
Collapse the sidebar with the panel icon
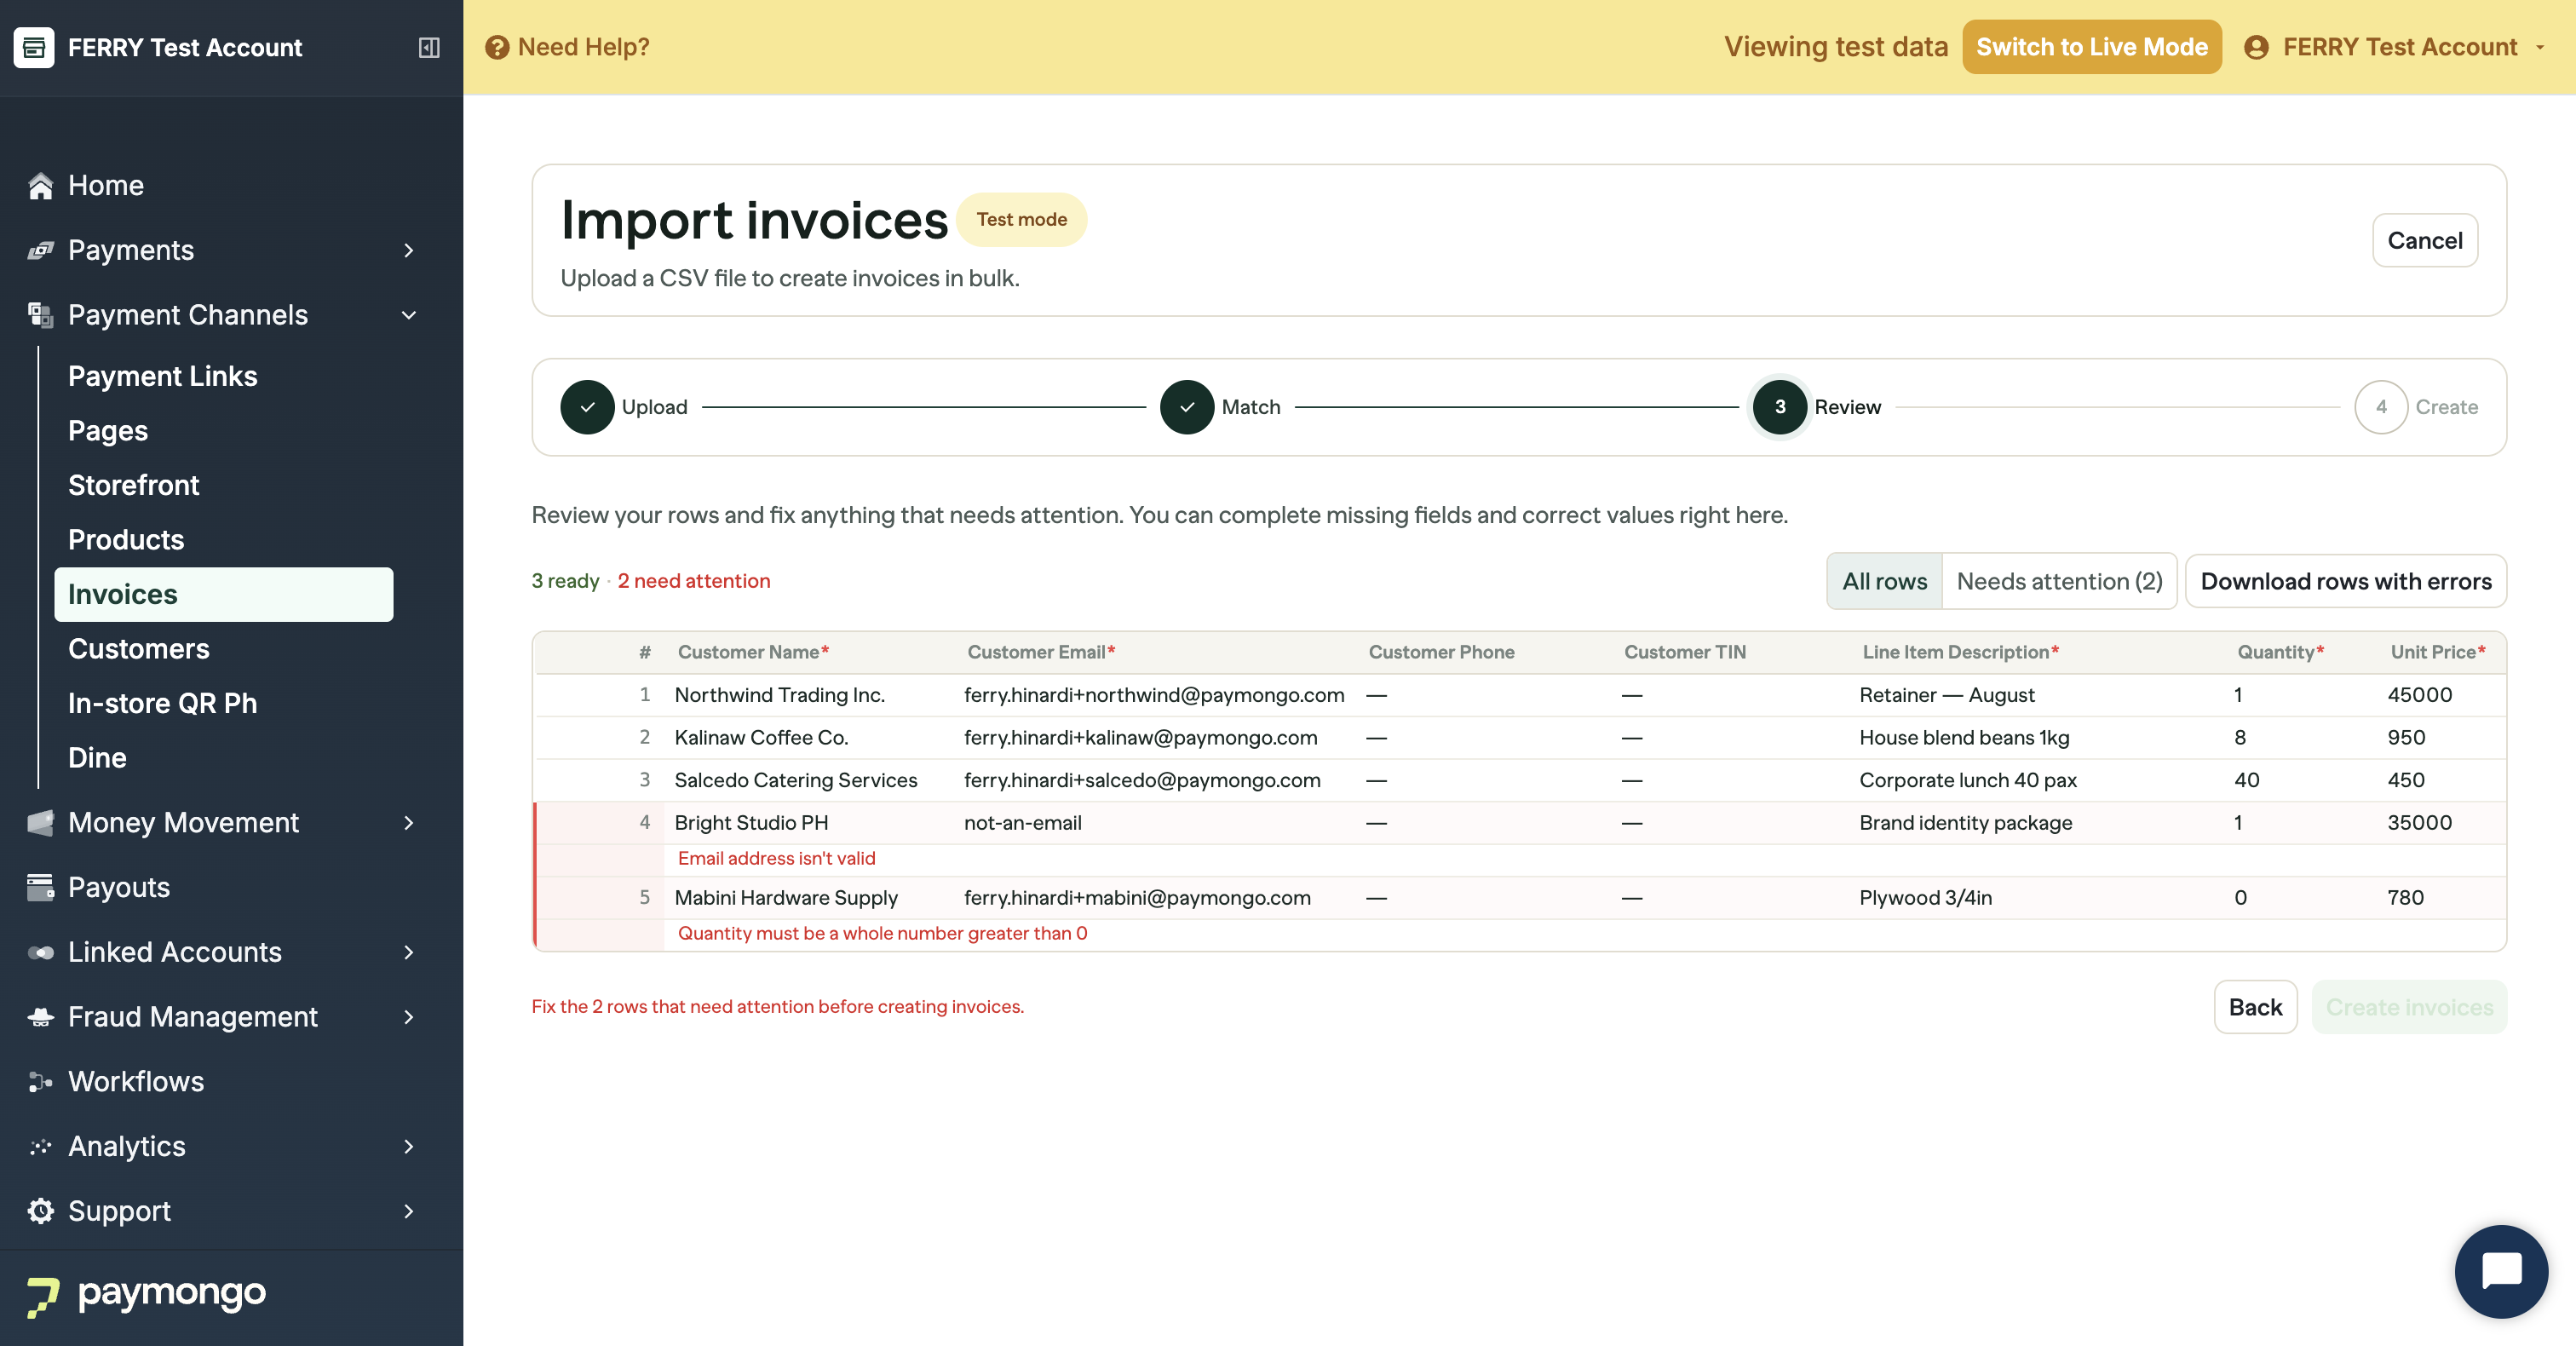click(429, 47)
